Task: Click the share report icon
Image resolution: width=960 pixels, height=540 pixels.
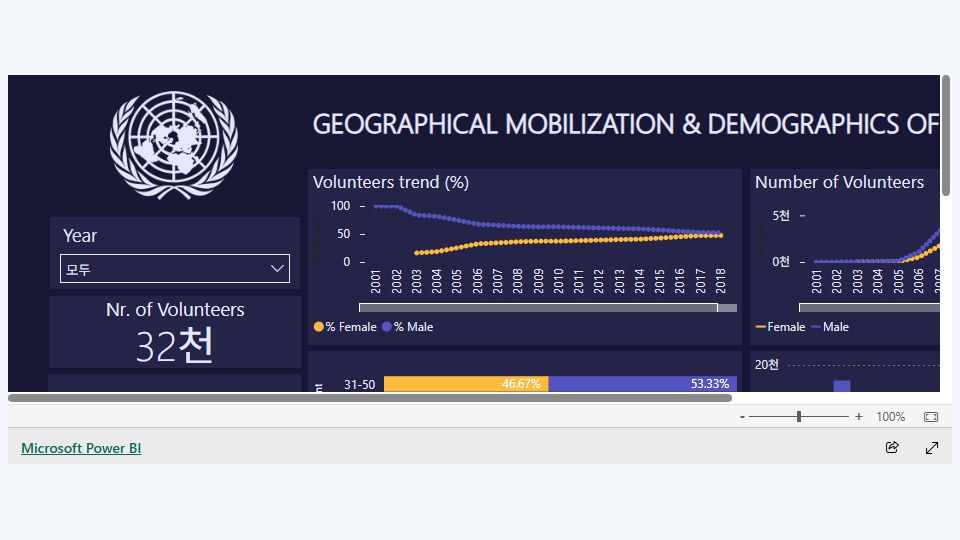Action: [892, 448]
